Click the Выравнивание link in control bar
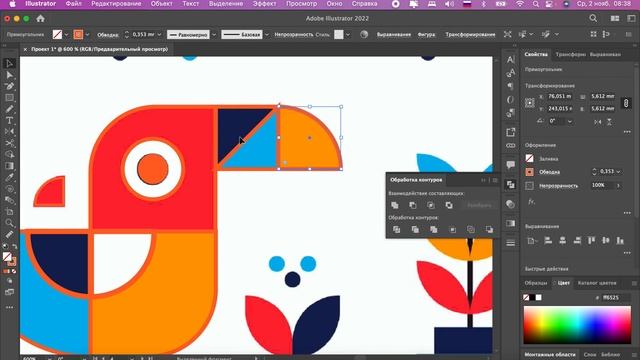Screen dimensions: 640x360 393,35
